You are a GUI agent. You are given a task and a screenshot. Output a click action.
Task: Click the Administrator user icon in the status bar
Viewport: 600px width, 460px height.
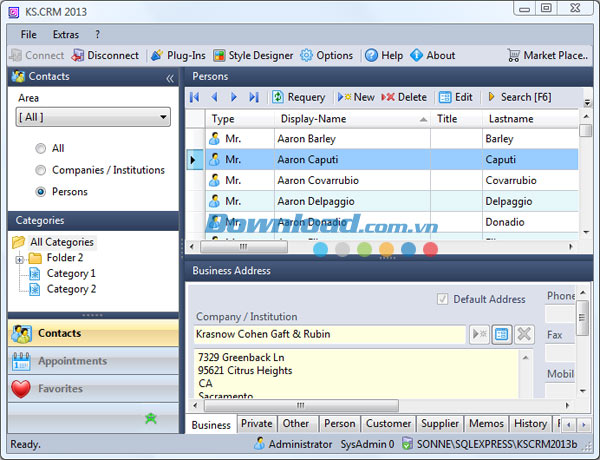tap(259, 444)
